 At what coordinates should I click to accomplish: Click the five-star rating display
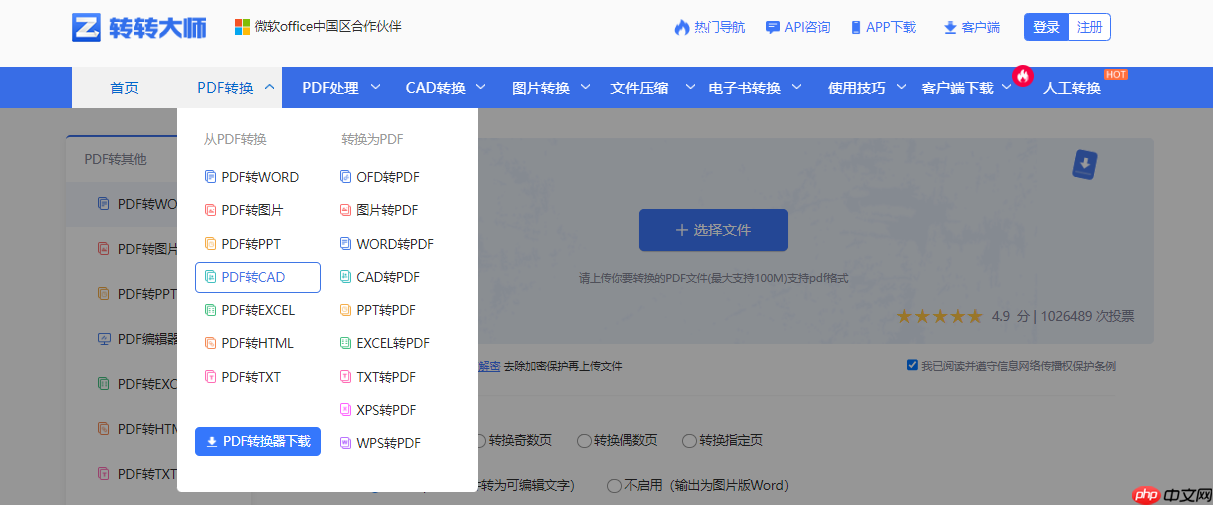[x=939, y=316]
